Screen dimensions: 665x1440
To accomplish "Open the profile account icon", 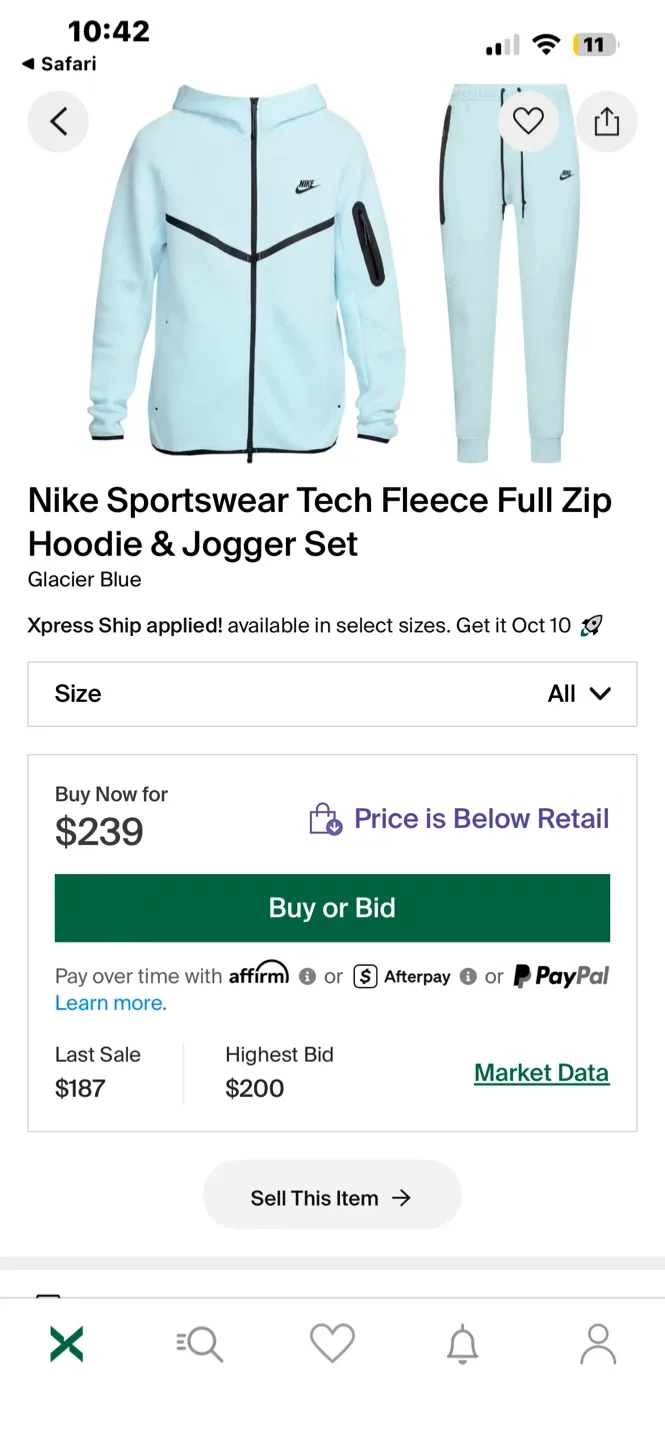I will click(596, 1344).
